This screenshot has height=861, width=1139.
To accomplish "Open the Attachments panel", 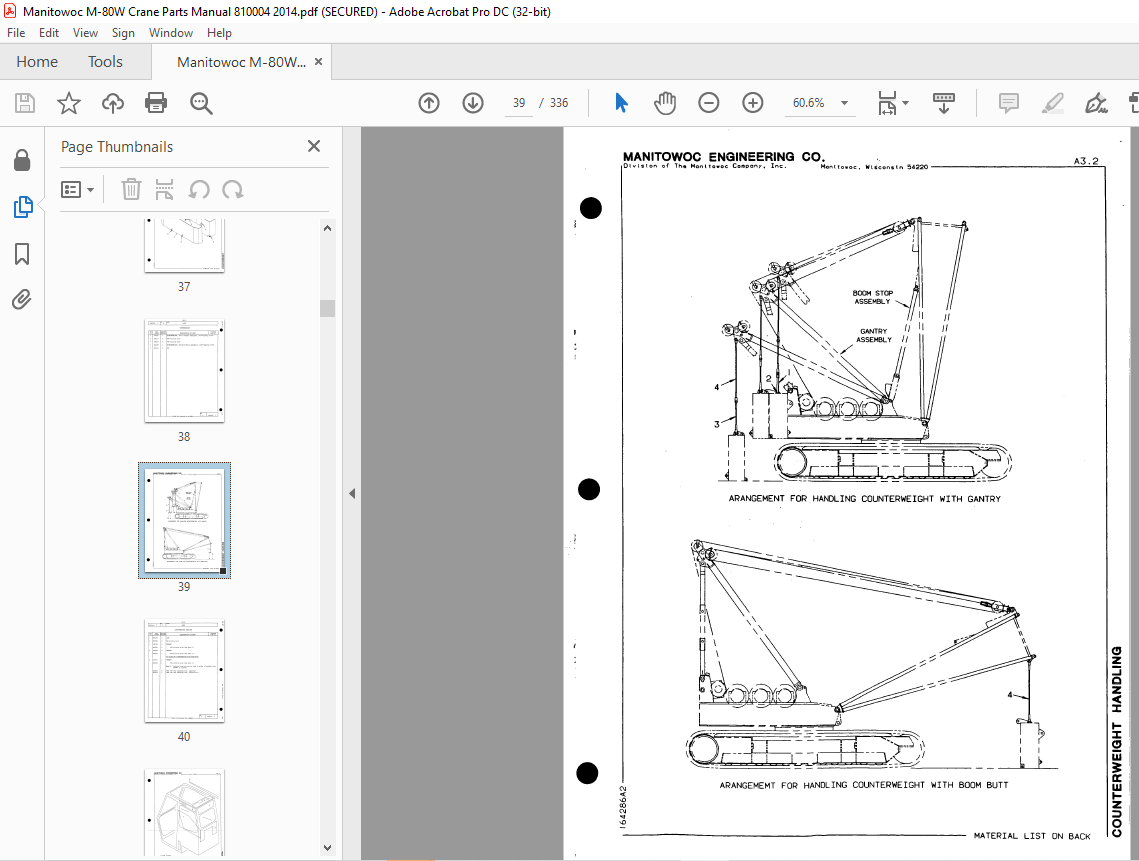I will click(22, 299).
